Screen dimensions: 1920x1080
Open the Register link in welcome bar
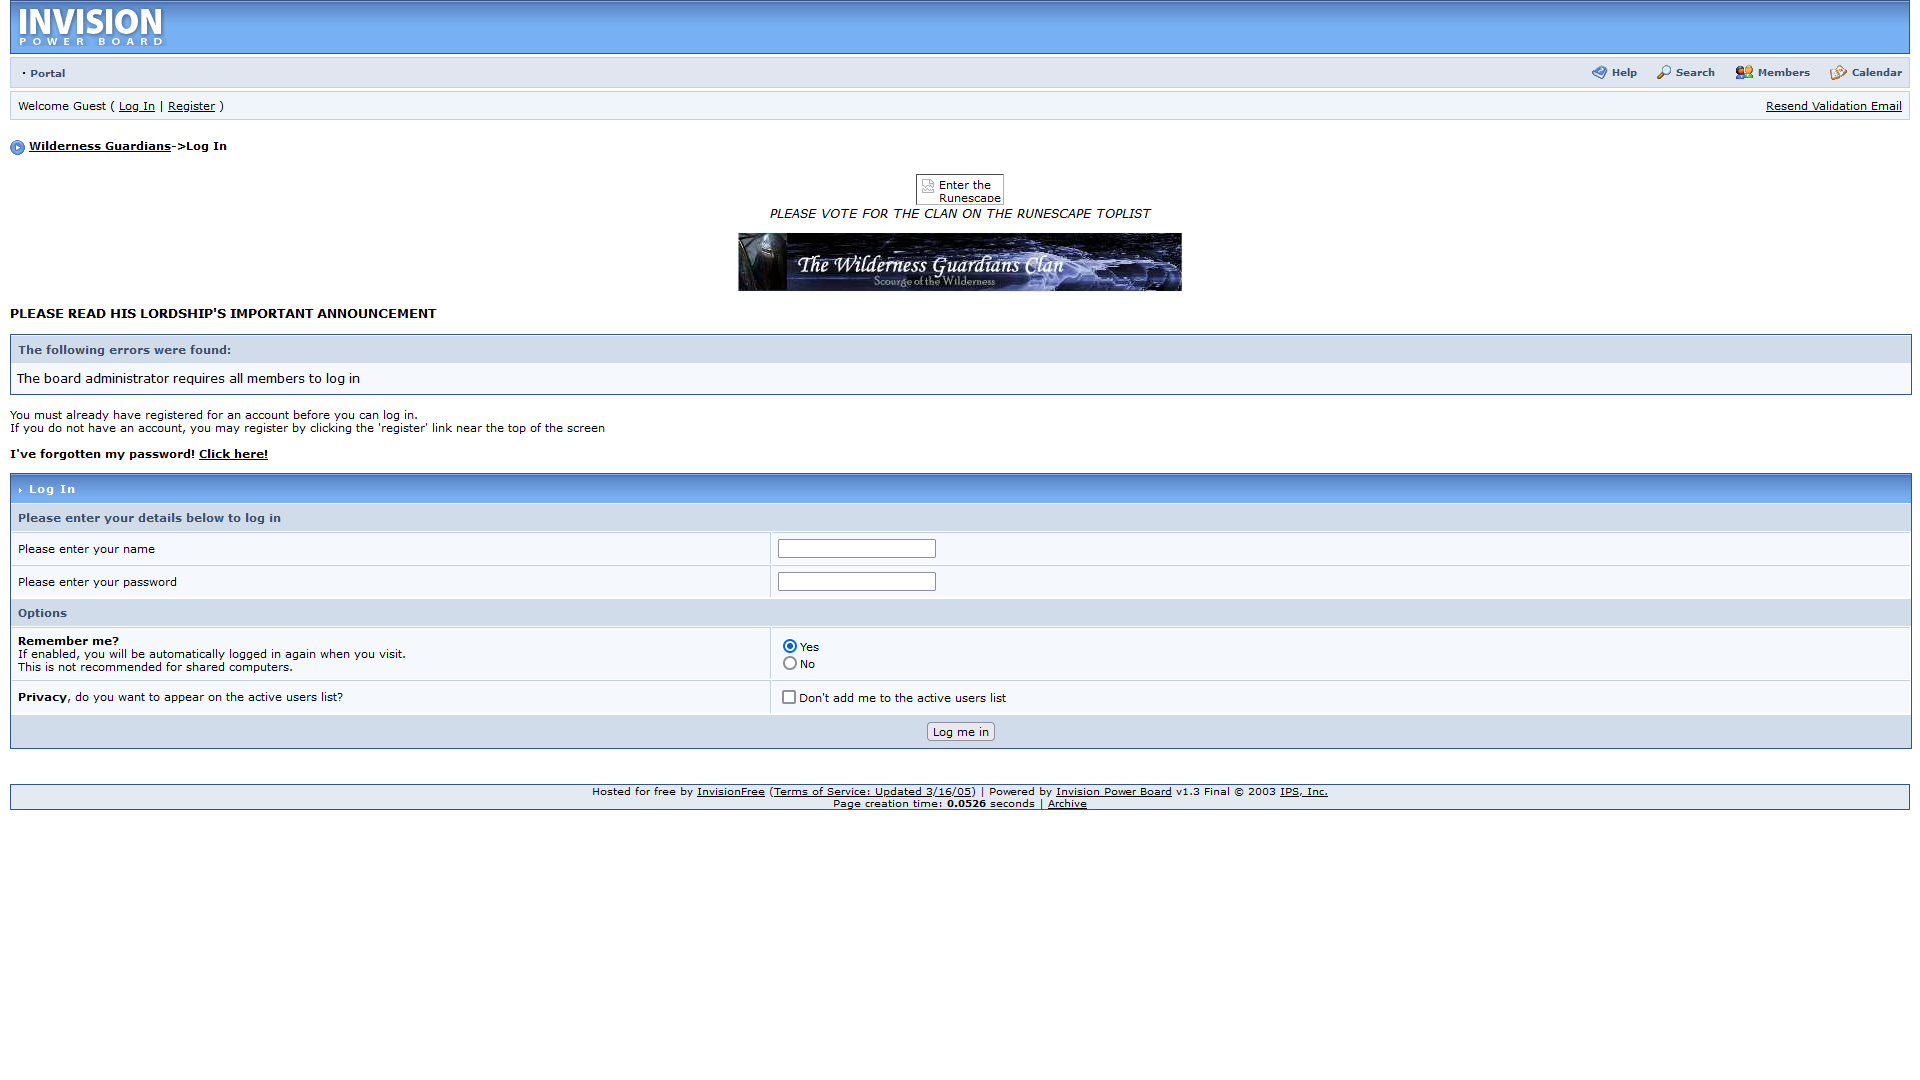pos(191,106)
